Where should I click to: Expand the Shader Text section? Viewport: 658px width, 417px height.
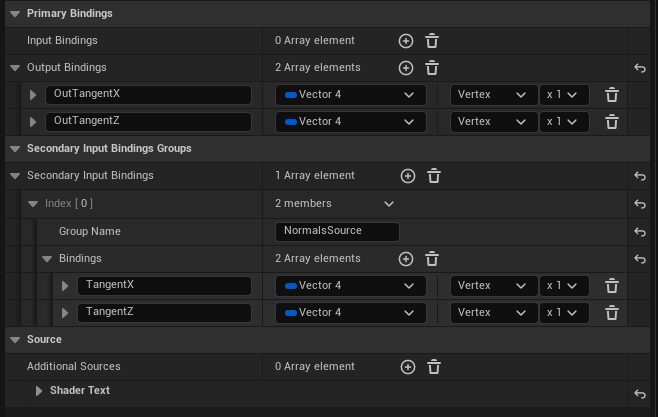point(39,391)
